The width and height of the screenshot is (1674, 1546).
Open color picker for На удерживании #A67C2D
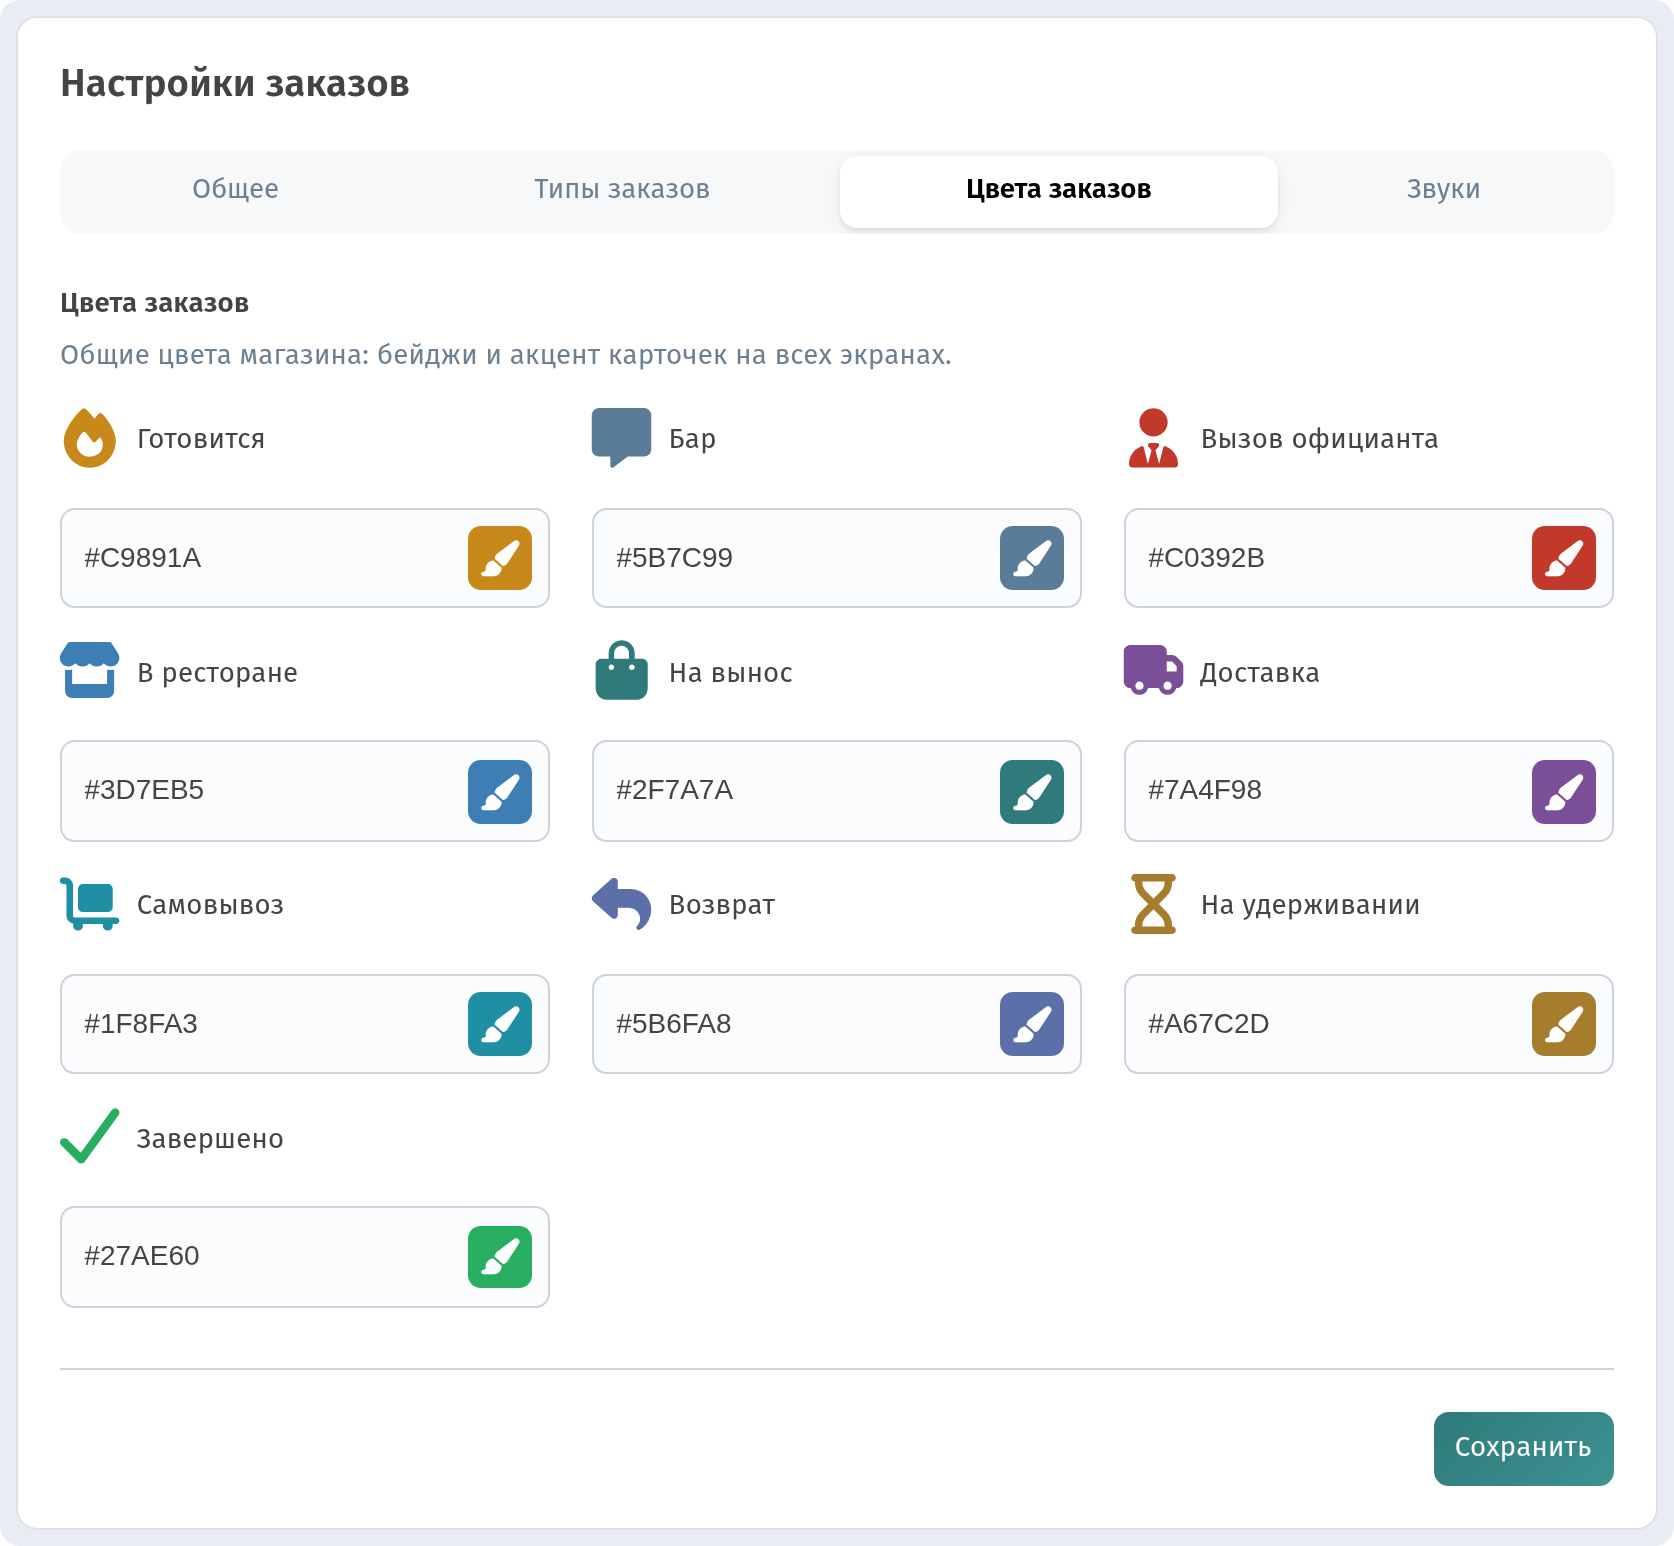coord(1564,1024)
